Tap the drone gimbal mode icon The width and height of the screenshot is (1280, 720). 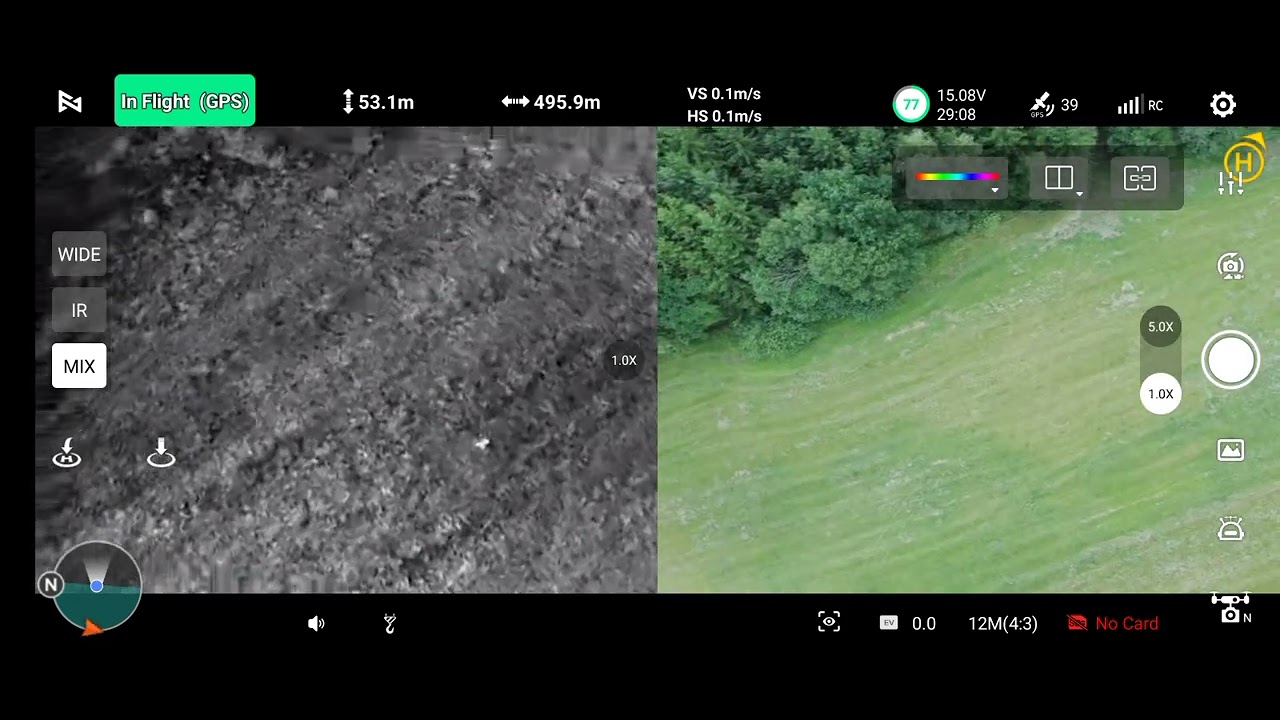tap(1231, 608)
